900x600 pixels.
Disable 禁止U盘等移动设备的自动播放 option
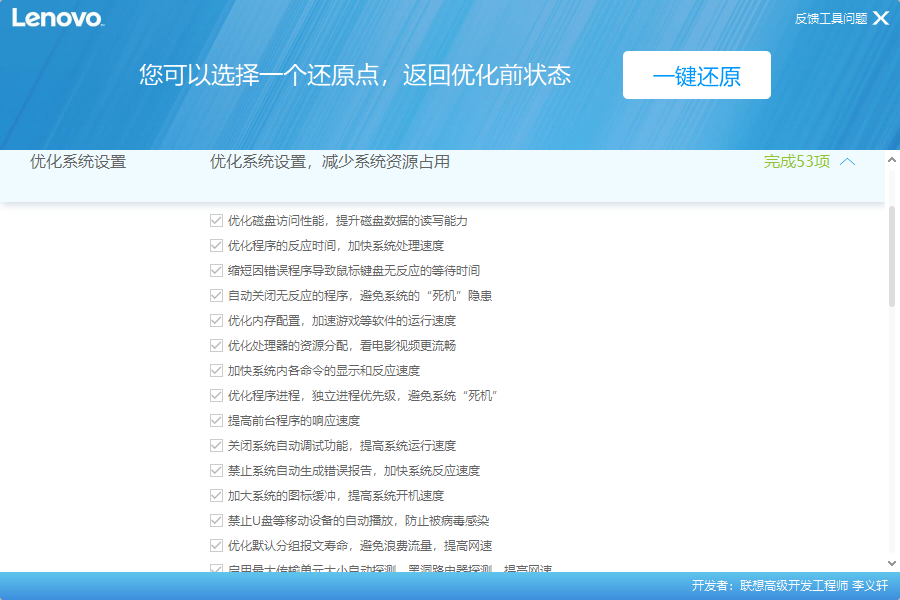[214, 520]
